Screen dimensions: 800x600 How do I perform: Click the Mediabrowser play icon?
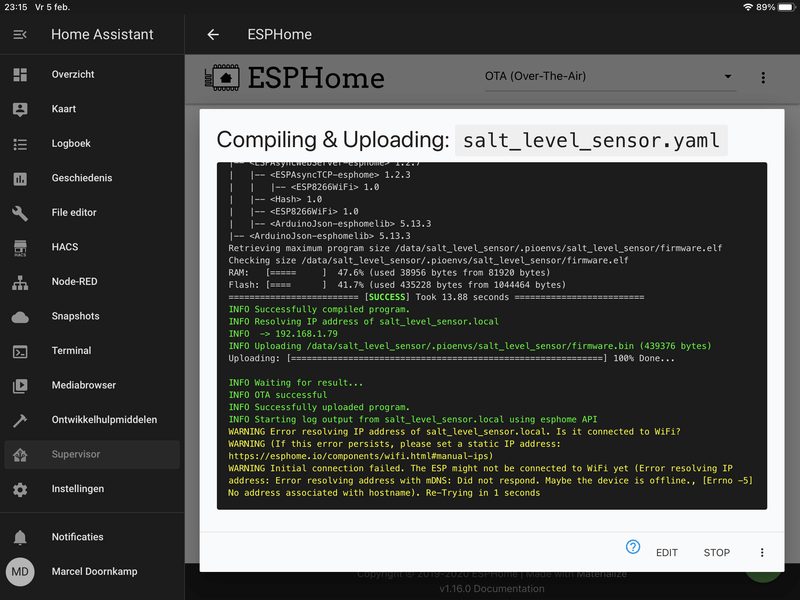(20, 386)
